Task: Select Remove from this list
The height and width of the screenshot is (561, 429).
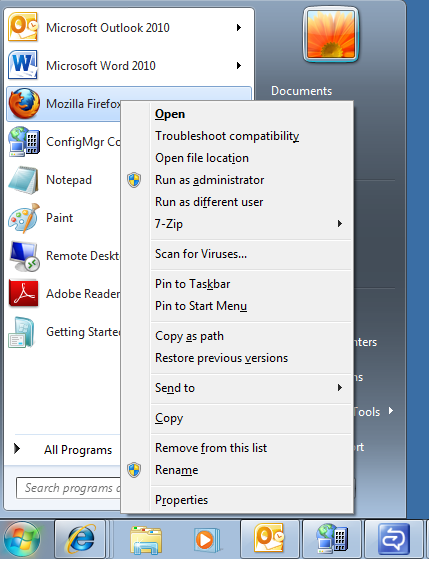Action: click(211, 448)
